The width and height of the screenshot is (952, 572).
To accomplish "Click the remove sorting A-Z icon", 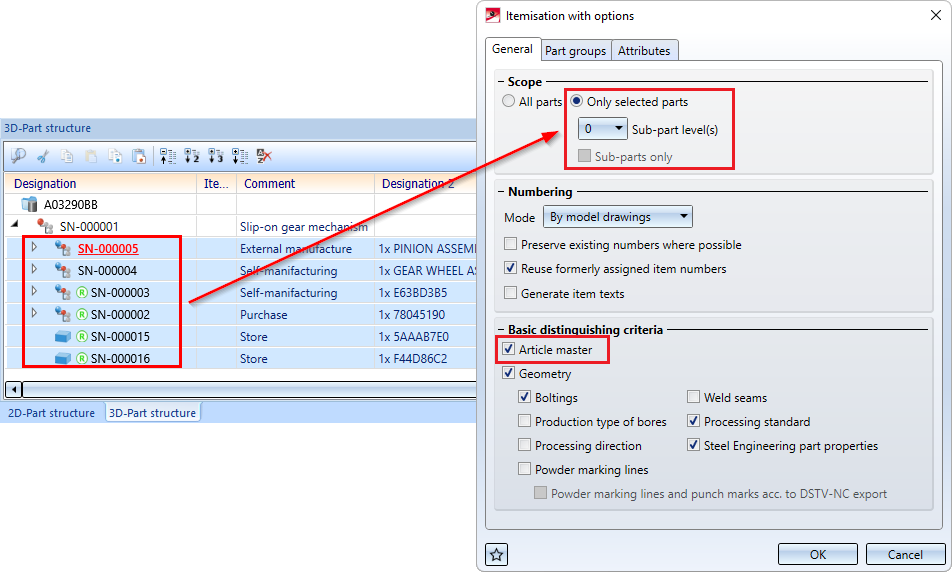I will pos(264,157).
